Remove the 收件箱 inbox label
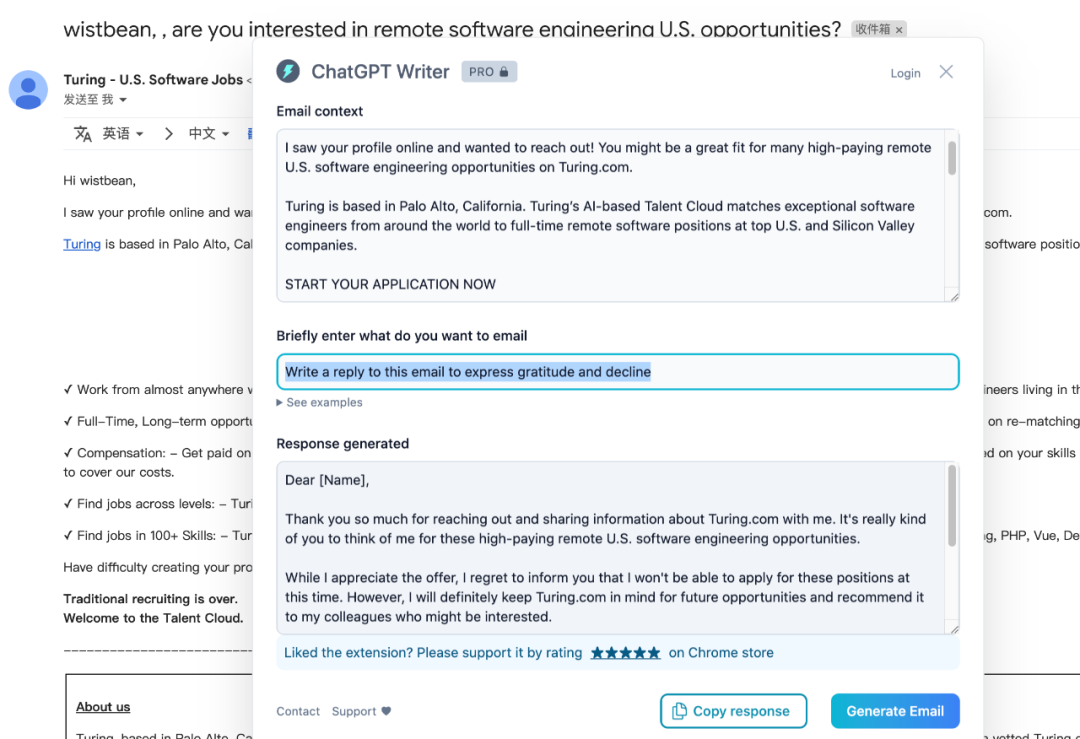This screenshot has width=1080, height=739. (x=899, y=30)
